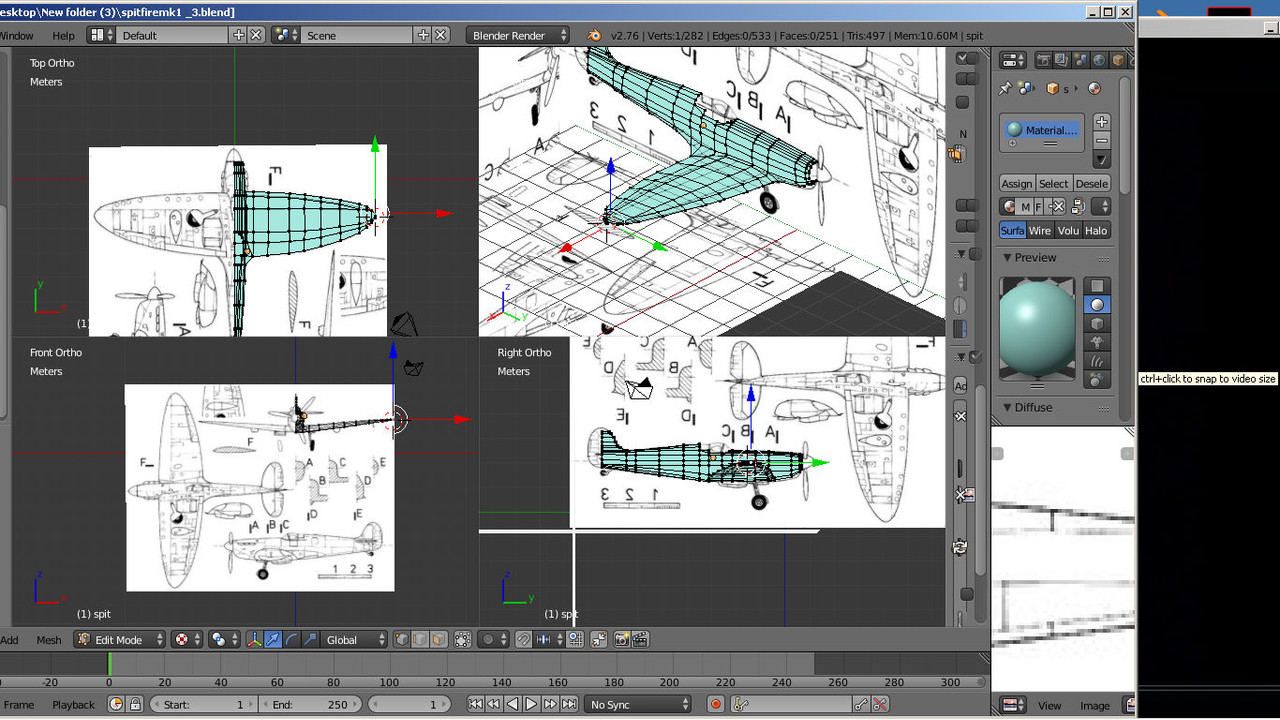
Task: Open pivot point dropdown
Action: click(224, 640)
